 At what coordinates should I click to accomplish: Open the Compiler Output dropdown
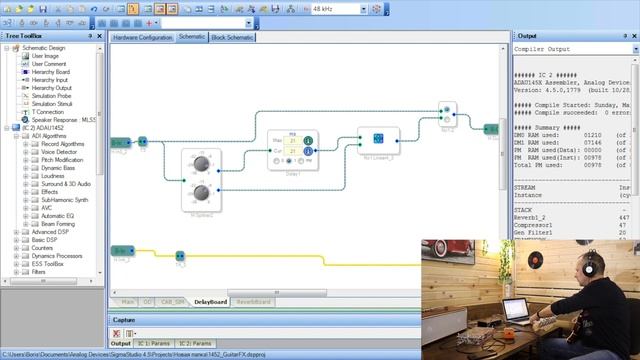click(636, 49)
